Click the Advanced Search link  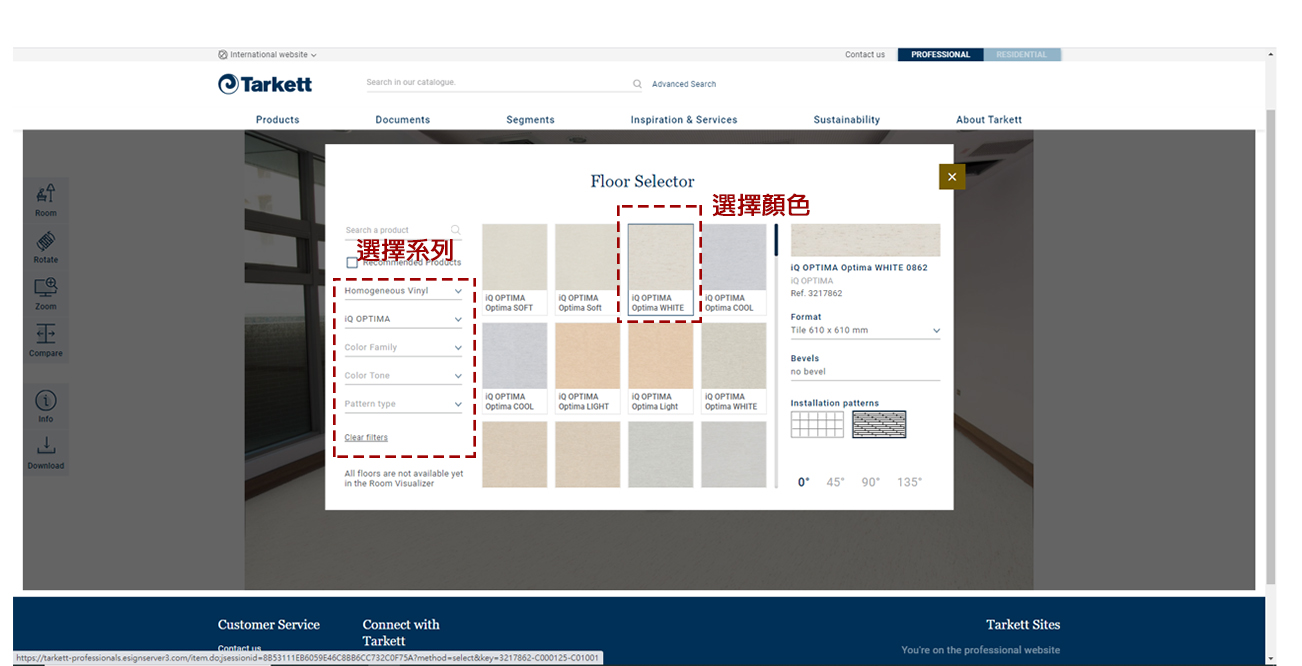684,84
